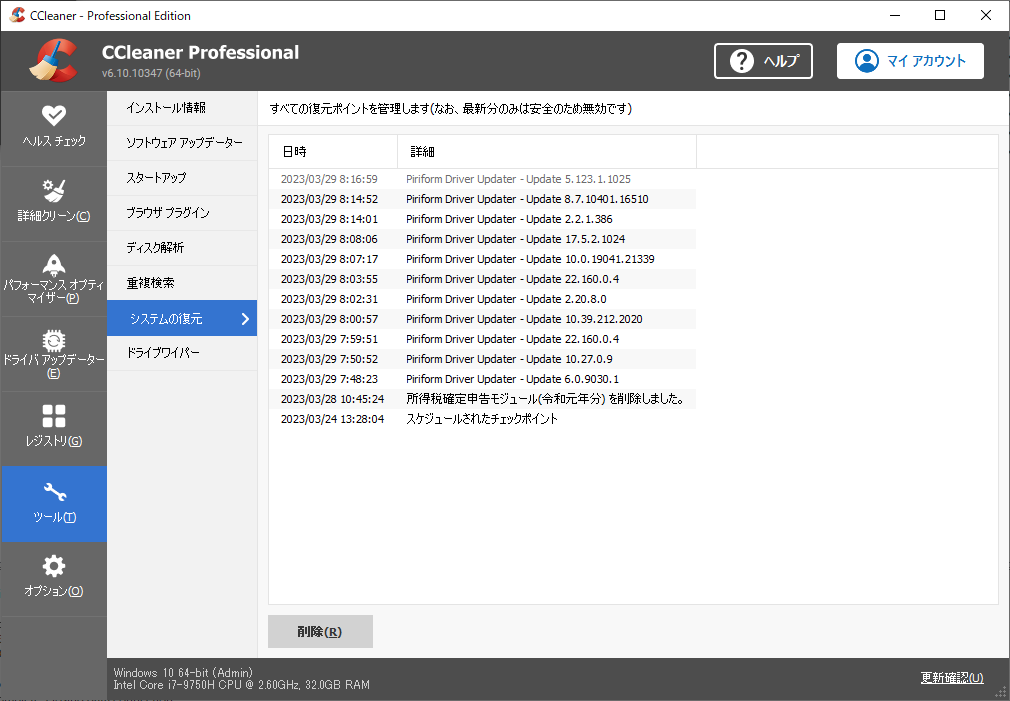Select the 7:59:51 restore point date
1010x701 pixels.
[329, 339]
